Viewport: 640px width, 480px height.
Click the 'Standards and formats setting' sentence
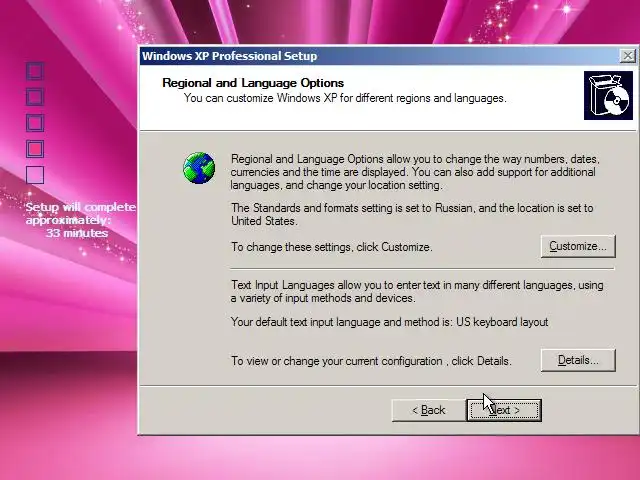412,214
